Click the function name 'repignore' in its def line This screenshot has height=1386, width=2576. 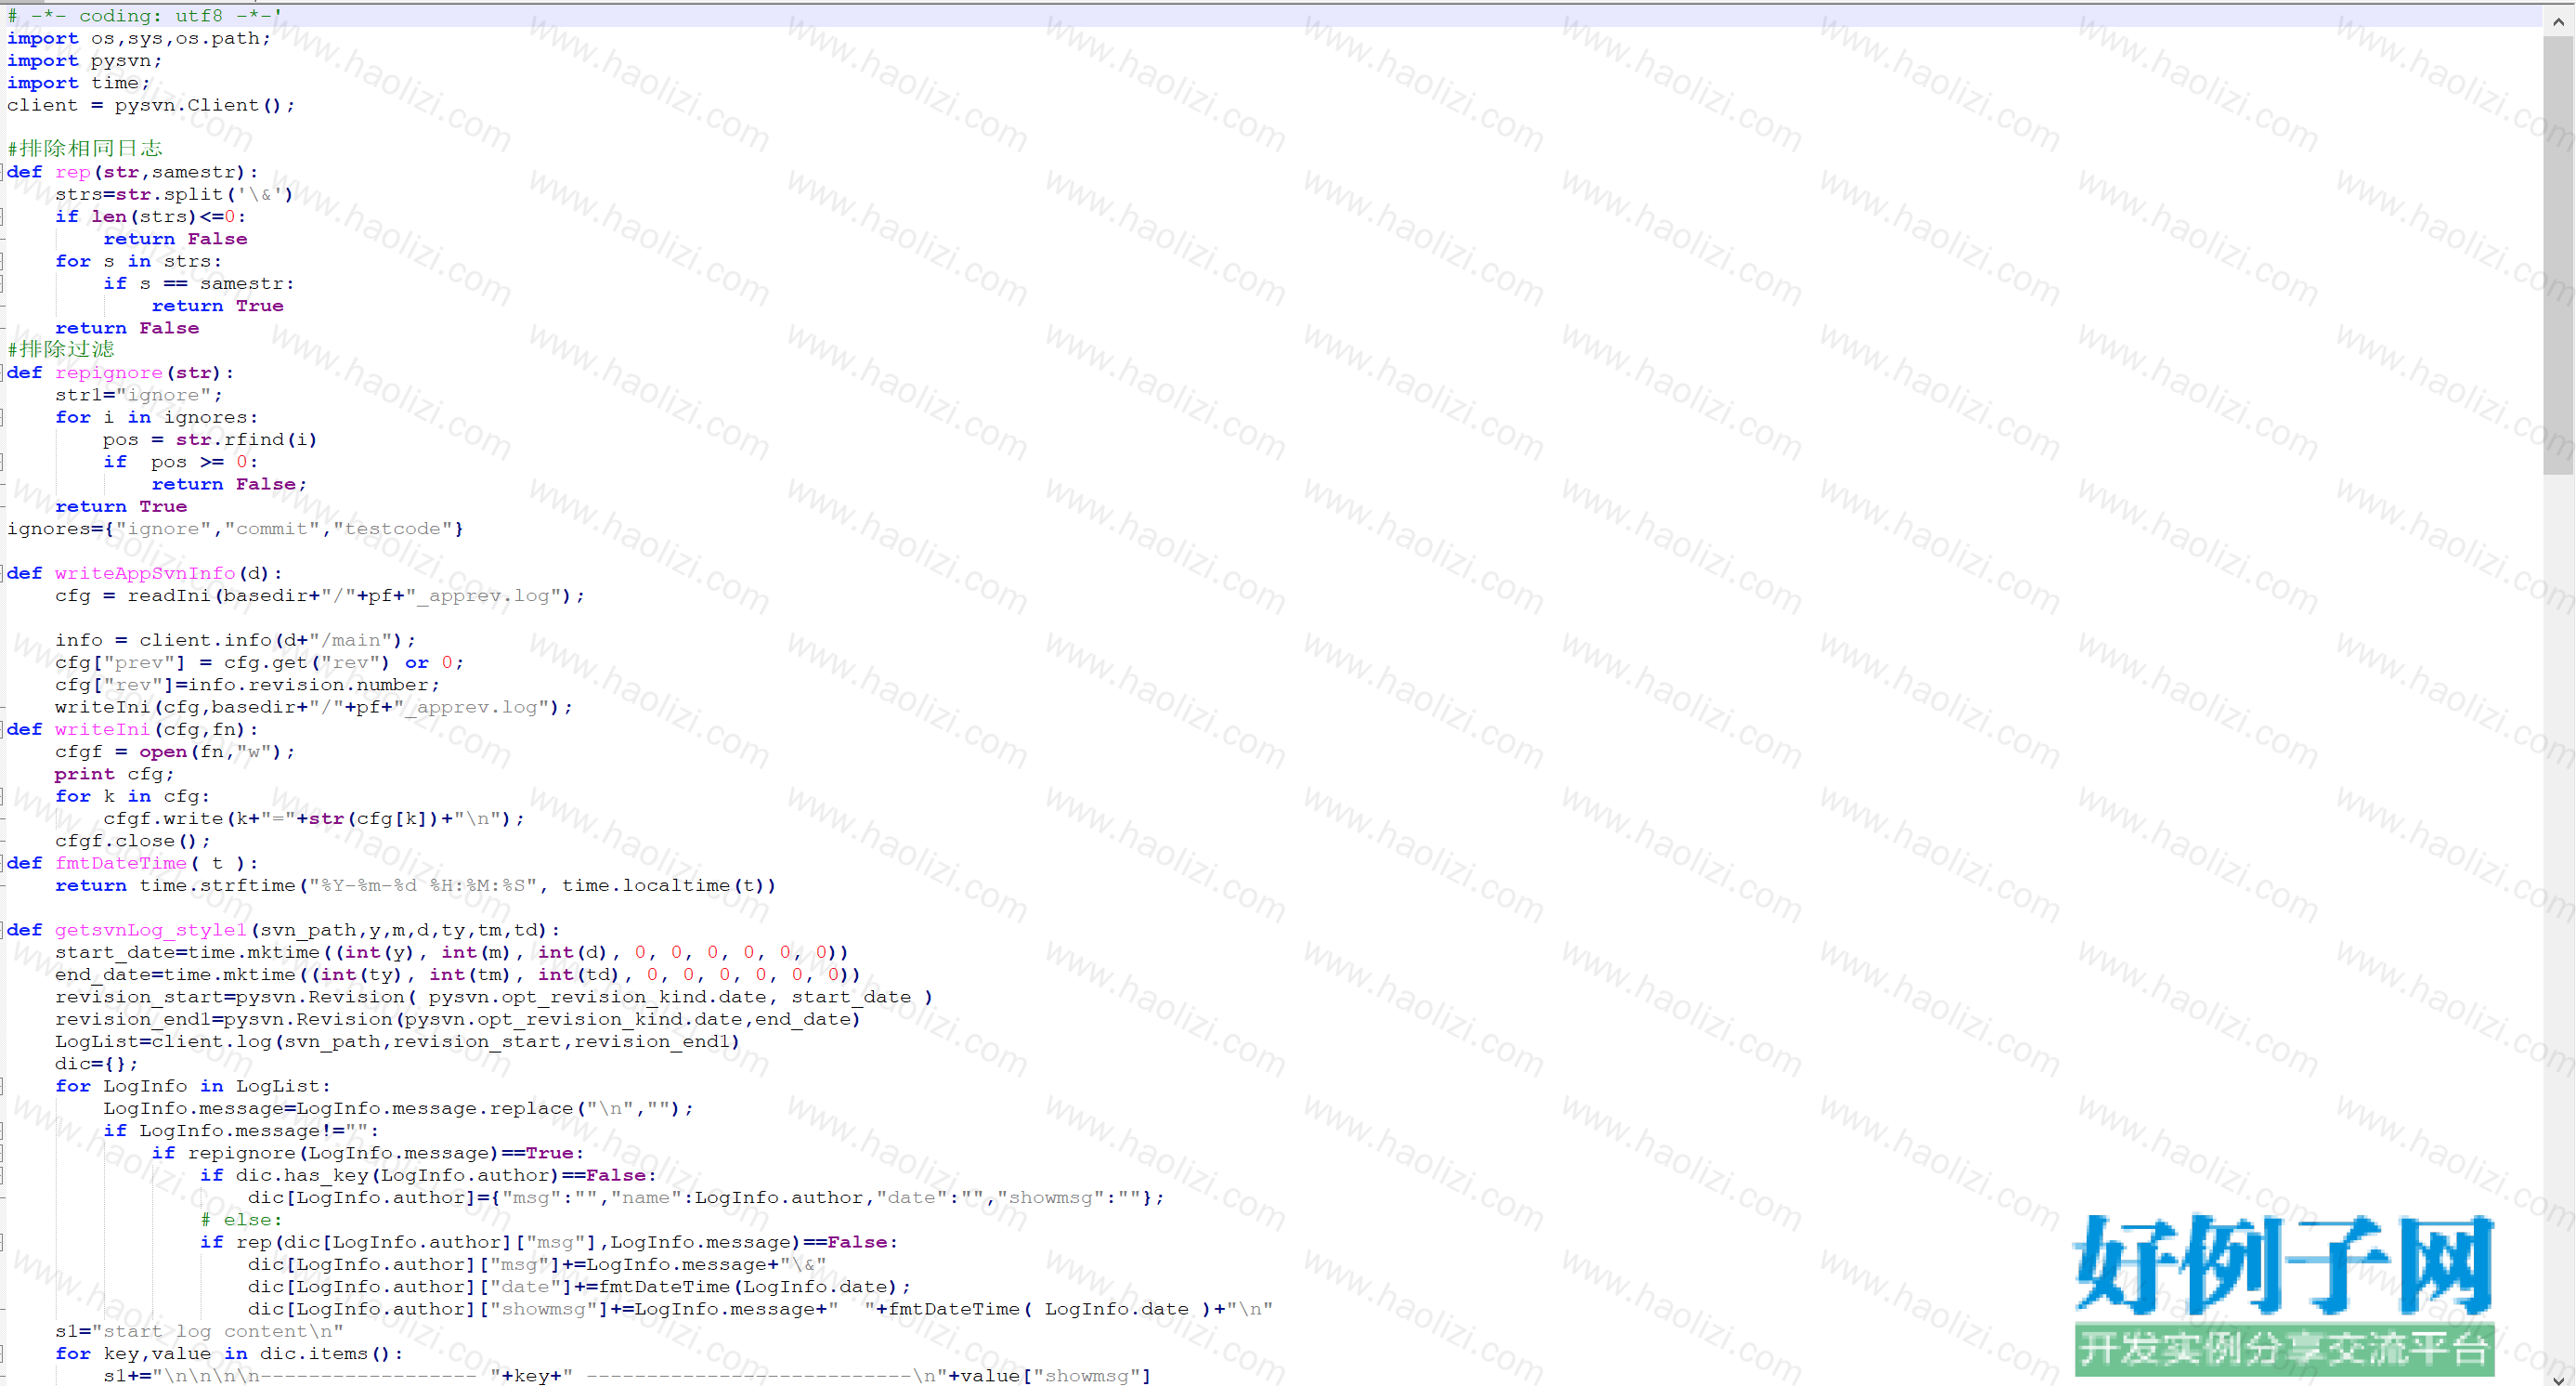coord(109,373)
